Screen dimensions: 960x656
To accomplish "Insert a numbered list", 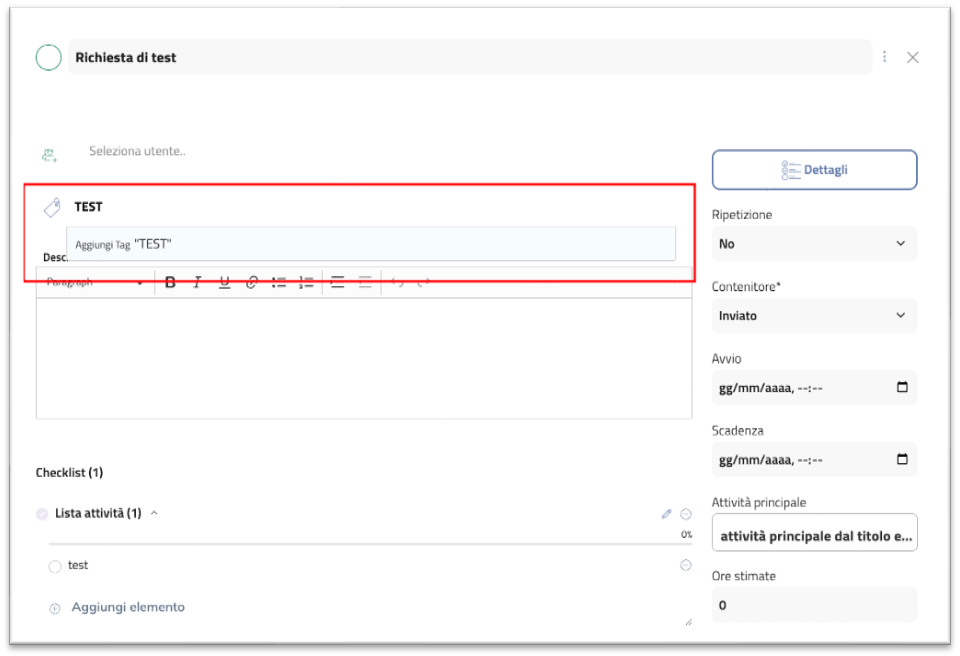I will click(306, 283).
